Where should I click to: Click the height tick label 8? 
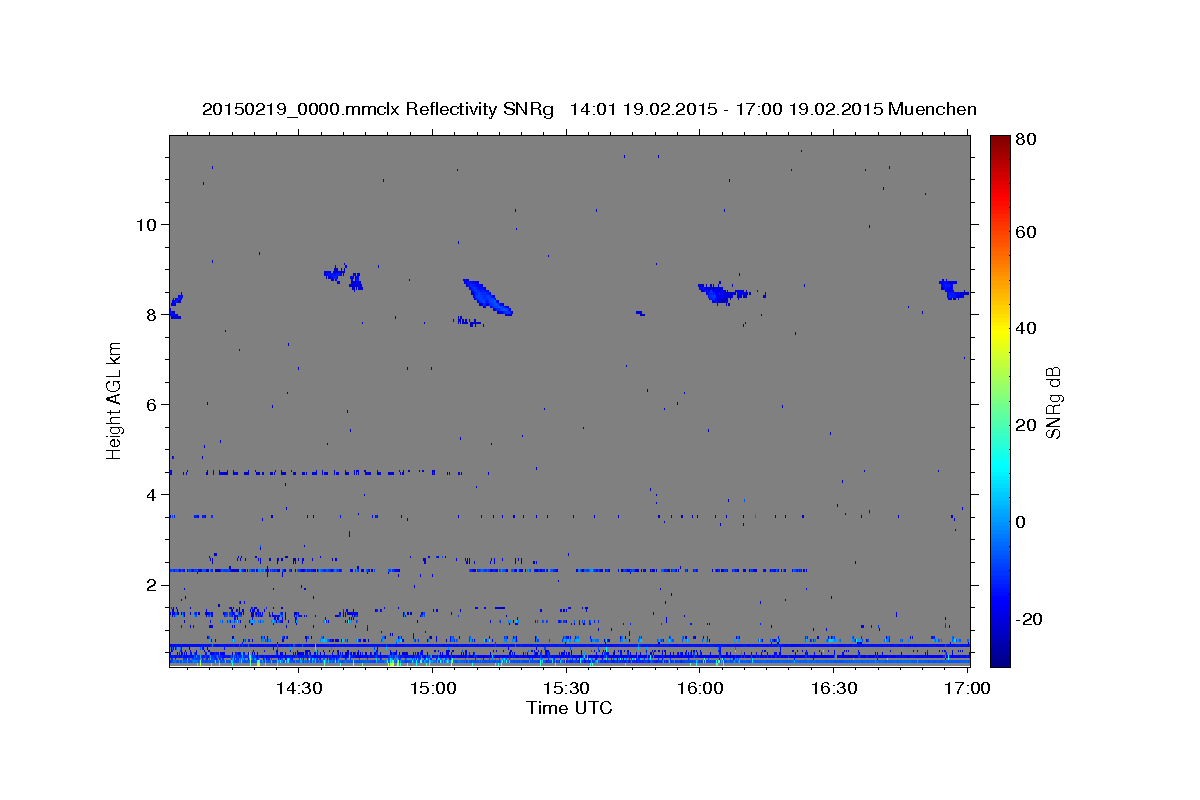pos(152,314)
